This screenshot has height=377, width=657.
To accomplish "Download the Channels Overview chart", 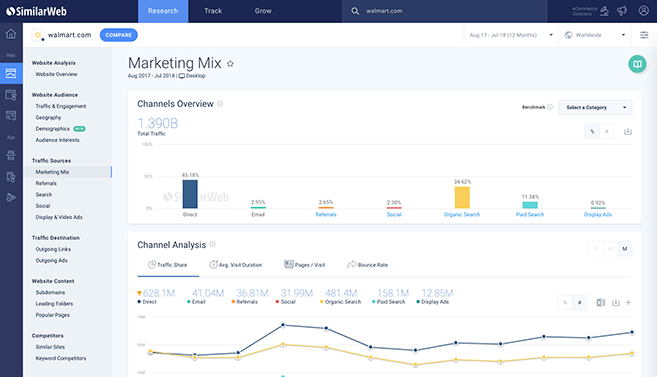I will click(x=628, y=132).
